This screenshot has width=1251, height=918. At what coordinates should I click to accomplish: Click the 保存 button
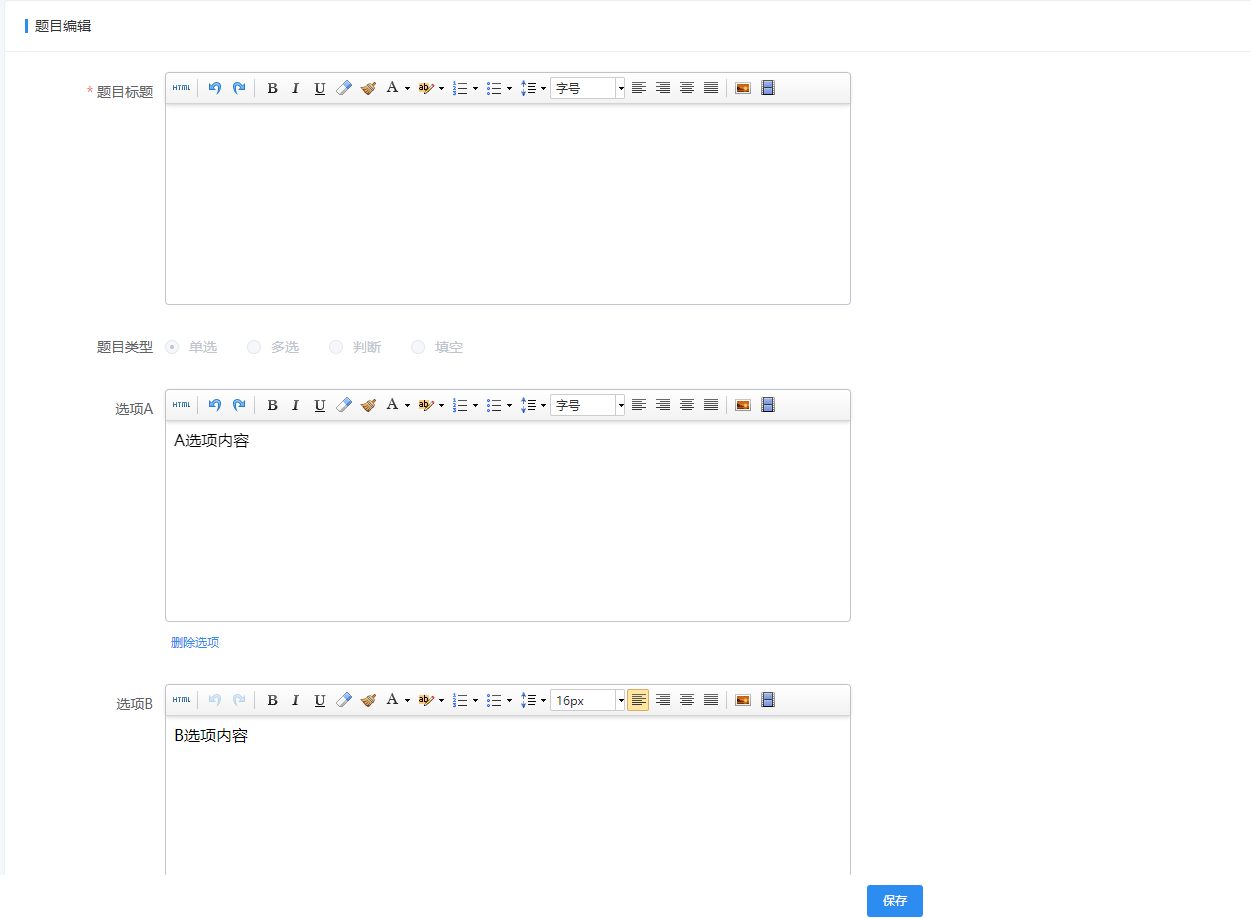895,901
